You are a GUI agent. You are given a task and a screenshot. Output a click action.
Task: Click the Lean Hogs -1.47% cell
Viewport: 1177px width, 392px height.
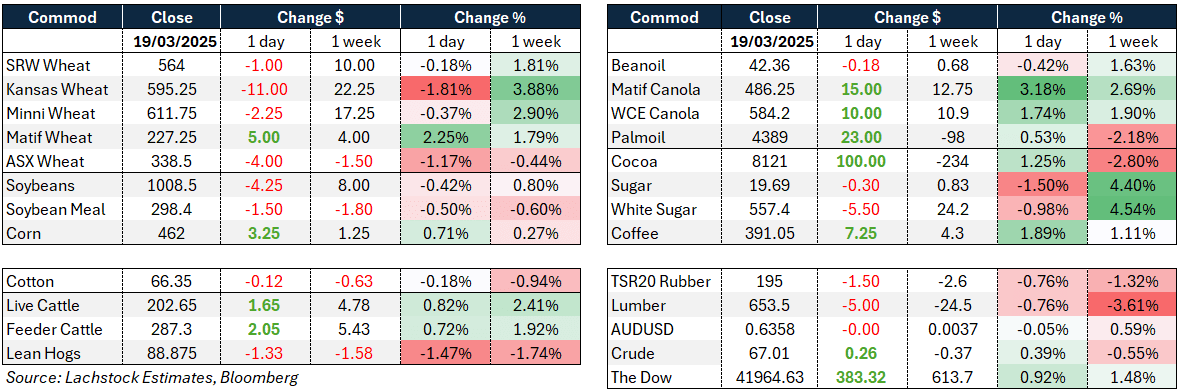click(445, 354)
